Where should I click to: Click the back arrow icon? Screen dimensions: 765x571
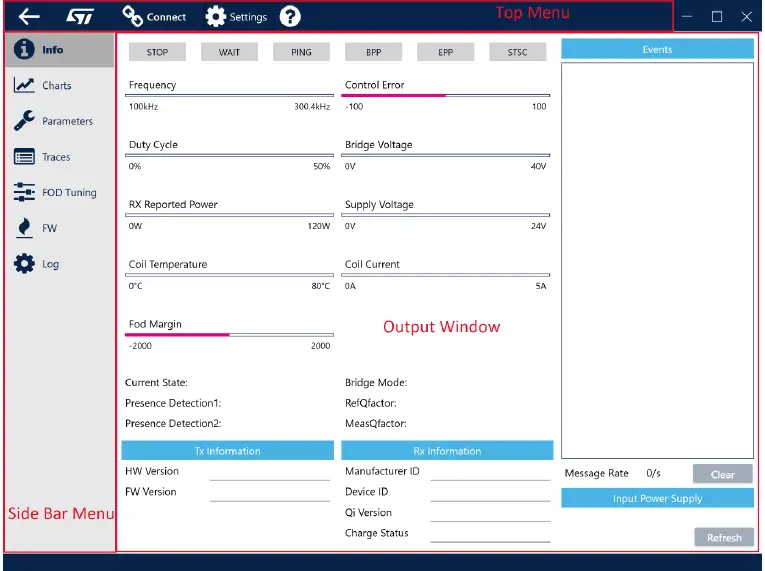29,16
